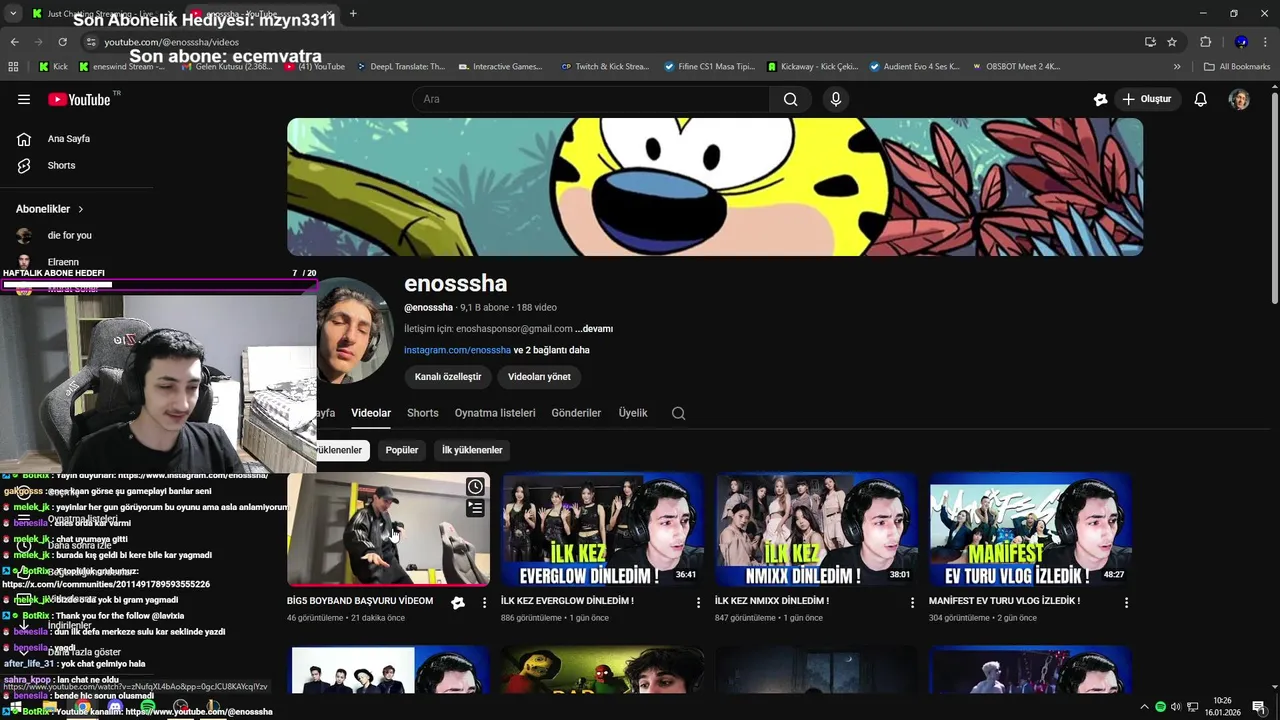Open a new browser tab with plus

pos(353,13)
